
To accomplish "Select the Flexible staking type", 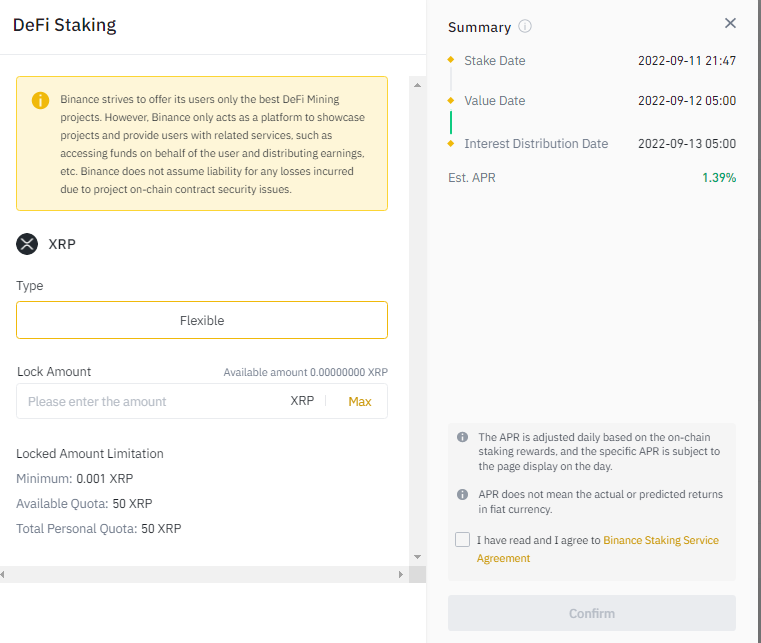I will pos(202,320).
